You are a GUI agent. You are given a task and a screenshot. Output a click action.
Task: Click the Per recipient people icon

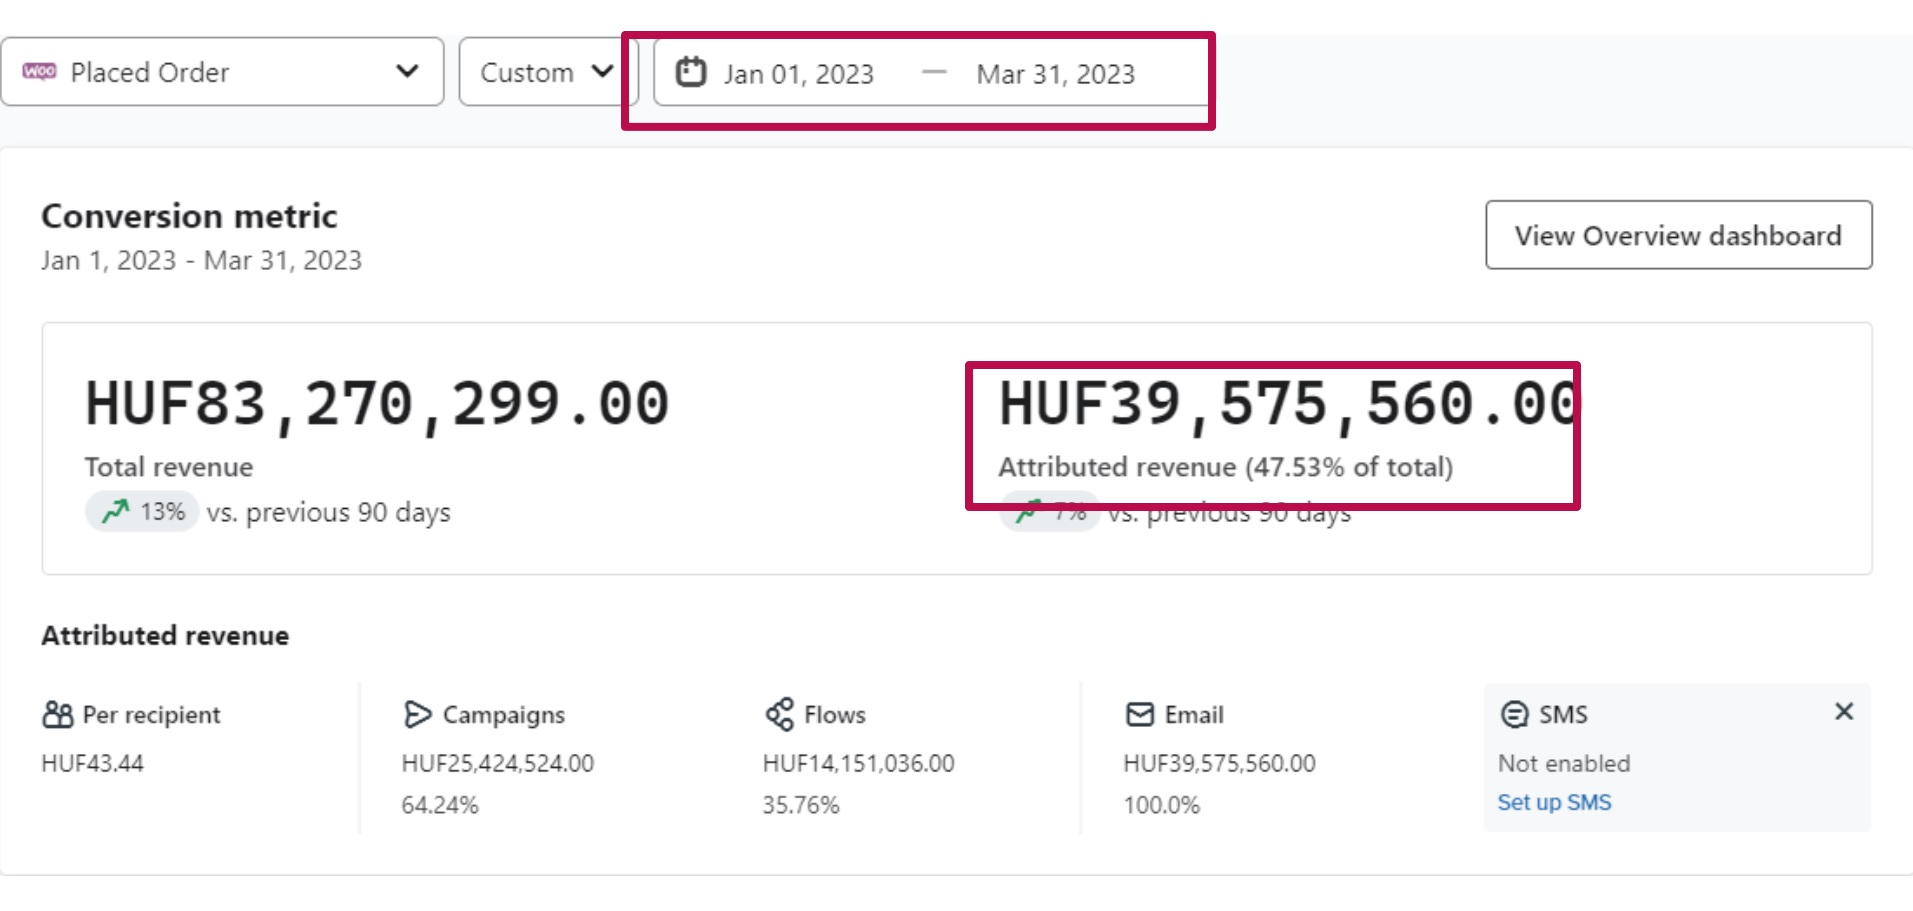58,714
